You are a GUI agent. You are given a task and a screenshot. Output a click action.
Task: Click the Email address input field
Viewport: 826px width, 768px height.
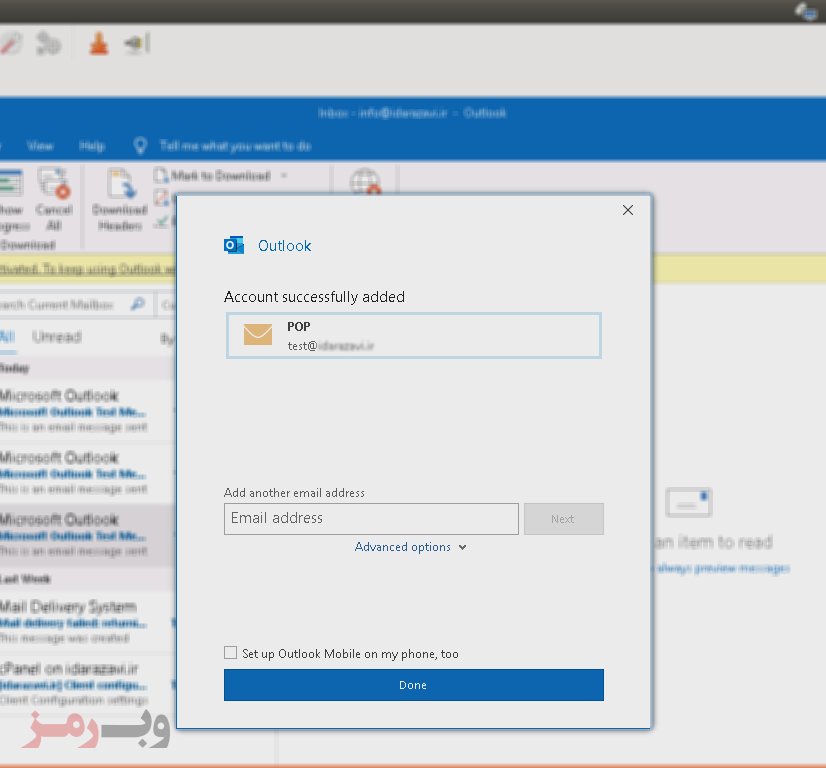[371, 518]
